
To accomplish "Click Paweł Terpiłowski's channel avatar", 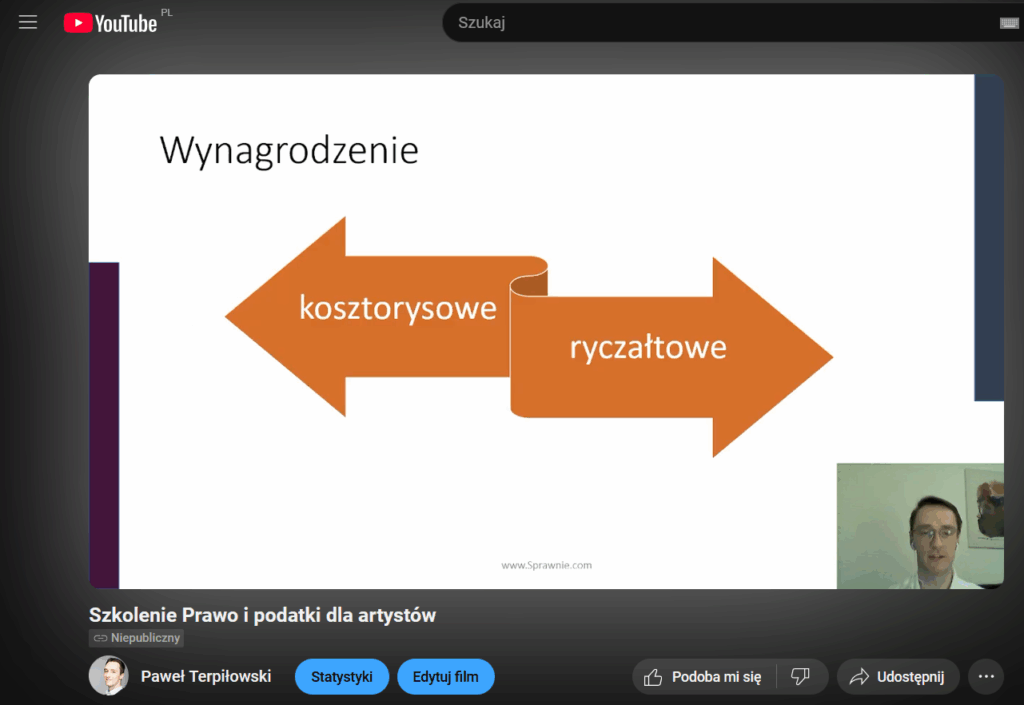I will [108, 676].
